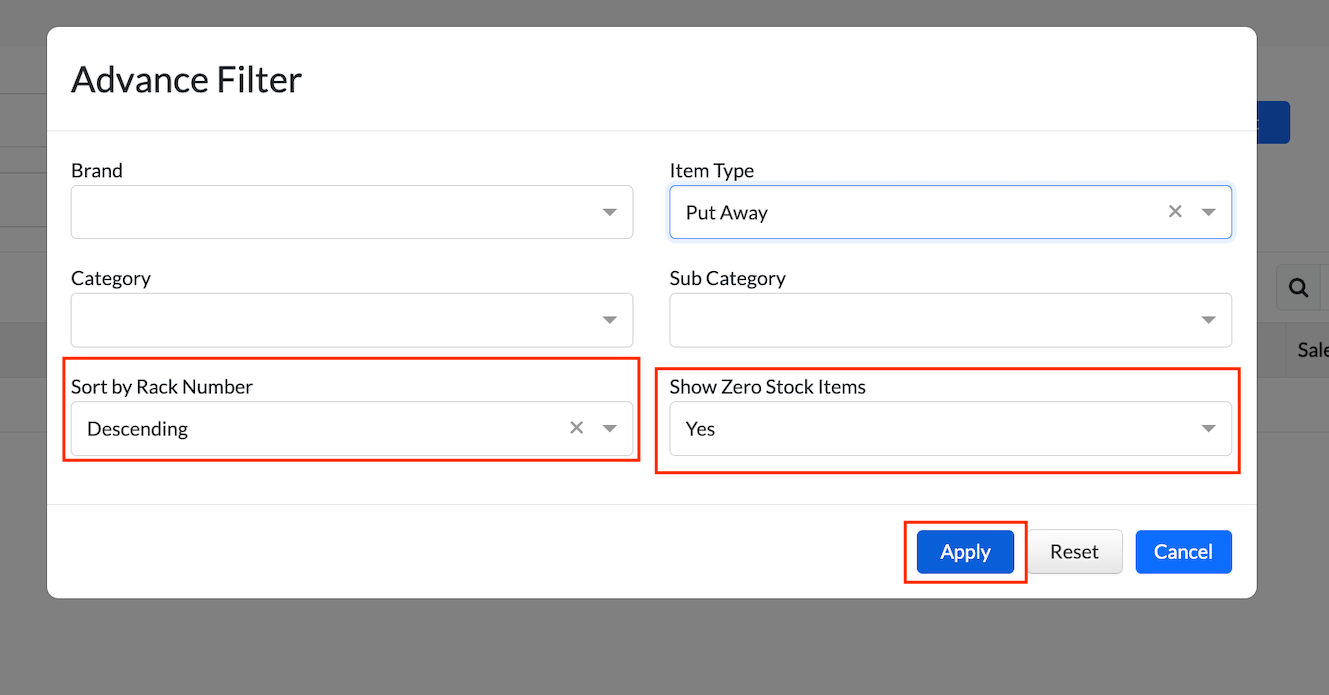Open the Item Type dropdown arrow

click(1208, 212)
